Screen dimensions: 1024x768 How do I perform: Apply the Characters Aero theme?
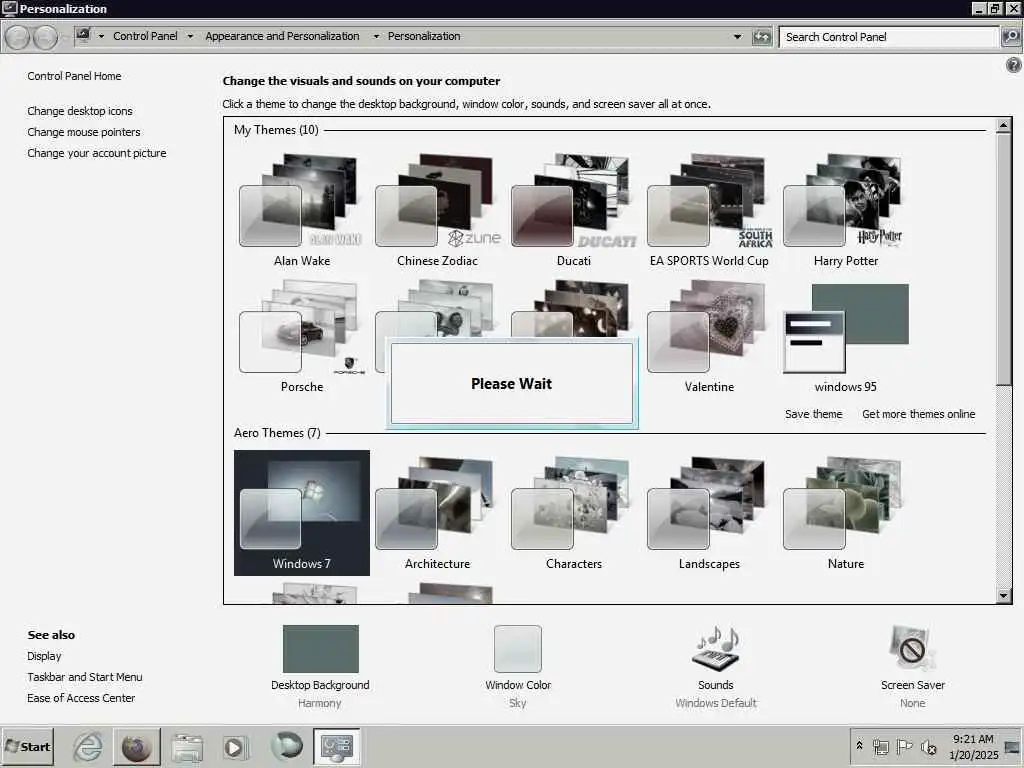573,513
